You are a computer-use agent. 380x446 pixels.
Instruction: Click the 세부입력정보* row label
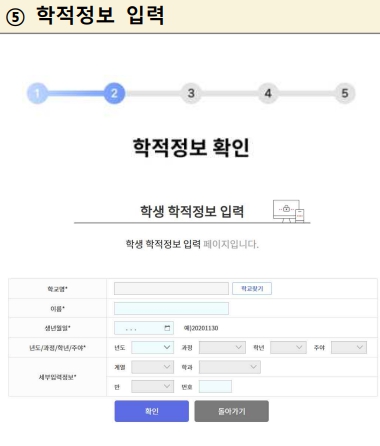pyautogui.click(x=57, y=377)
